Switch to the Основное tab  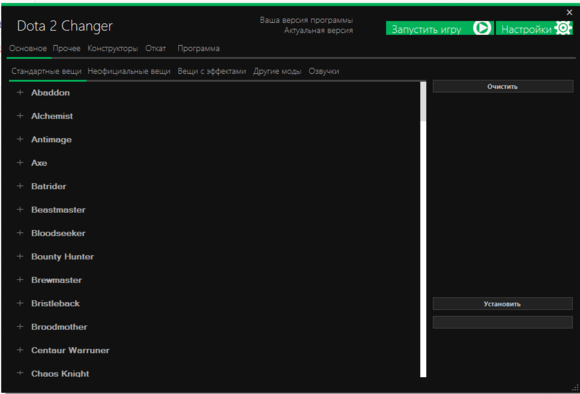click(28, 48)
